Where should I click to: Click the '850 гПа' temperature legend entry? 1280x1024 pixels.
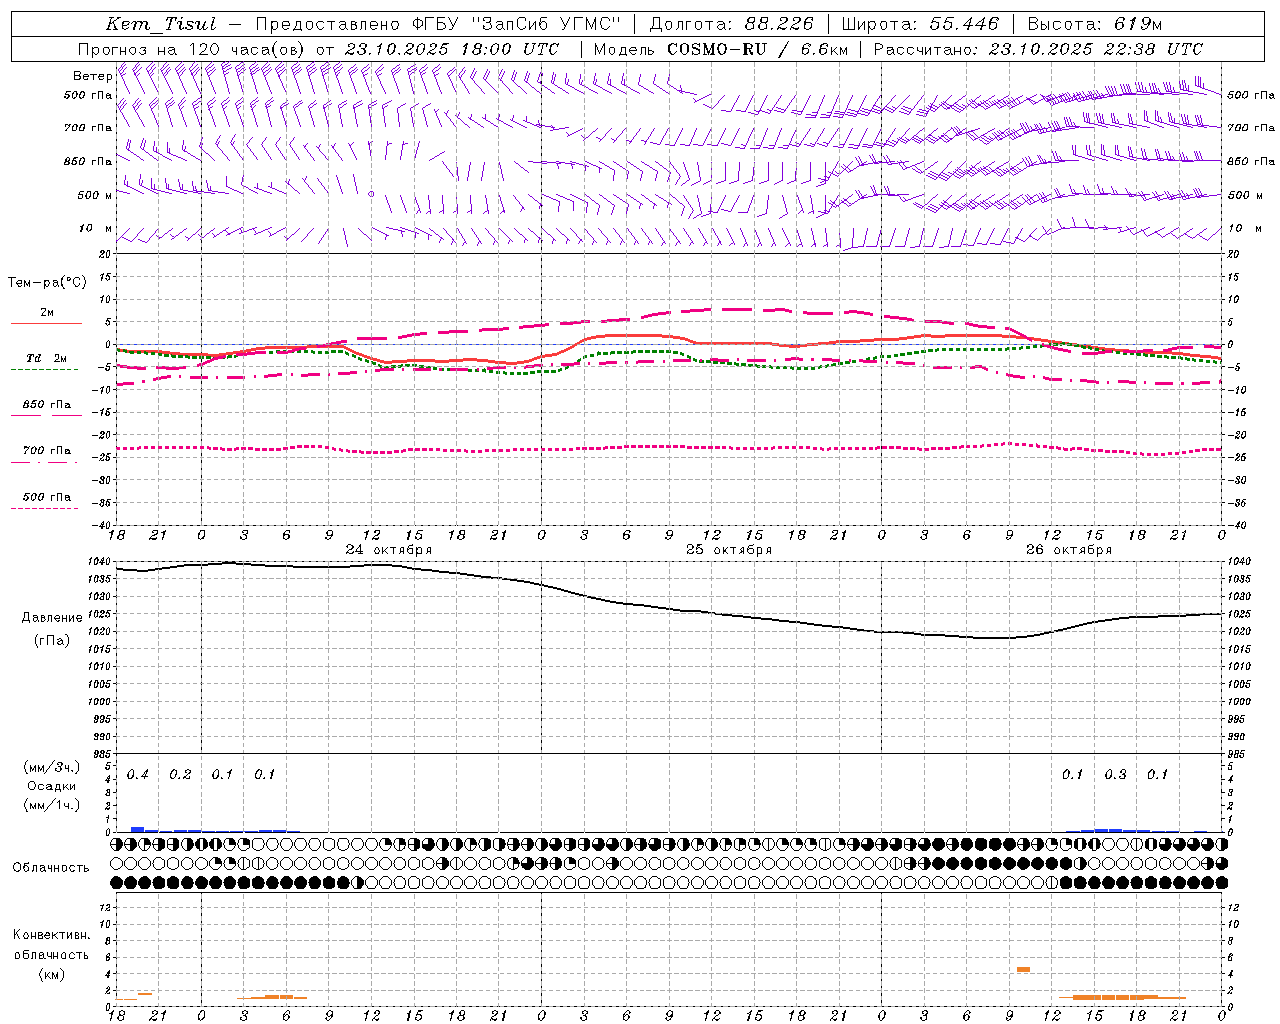pos(46,405)
